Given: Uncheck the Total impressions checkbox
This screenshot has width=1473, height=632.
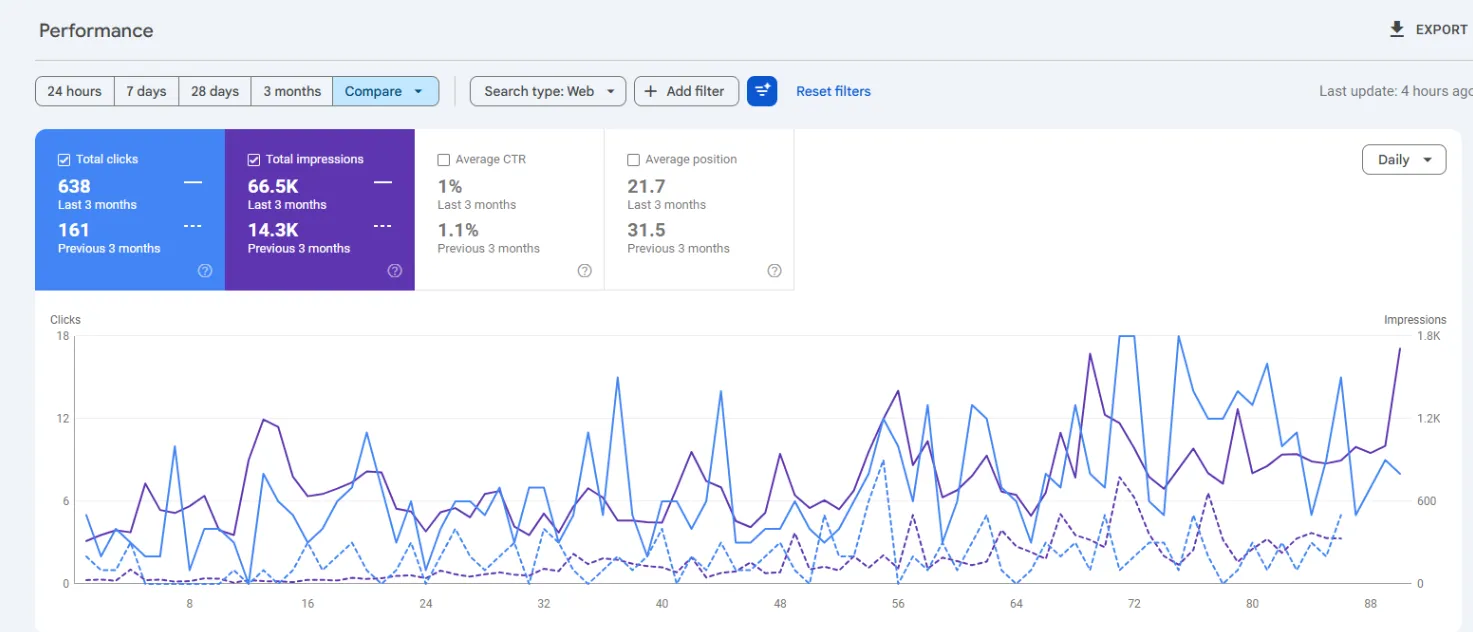Looking at the screenshot, I should (253, 159).
